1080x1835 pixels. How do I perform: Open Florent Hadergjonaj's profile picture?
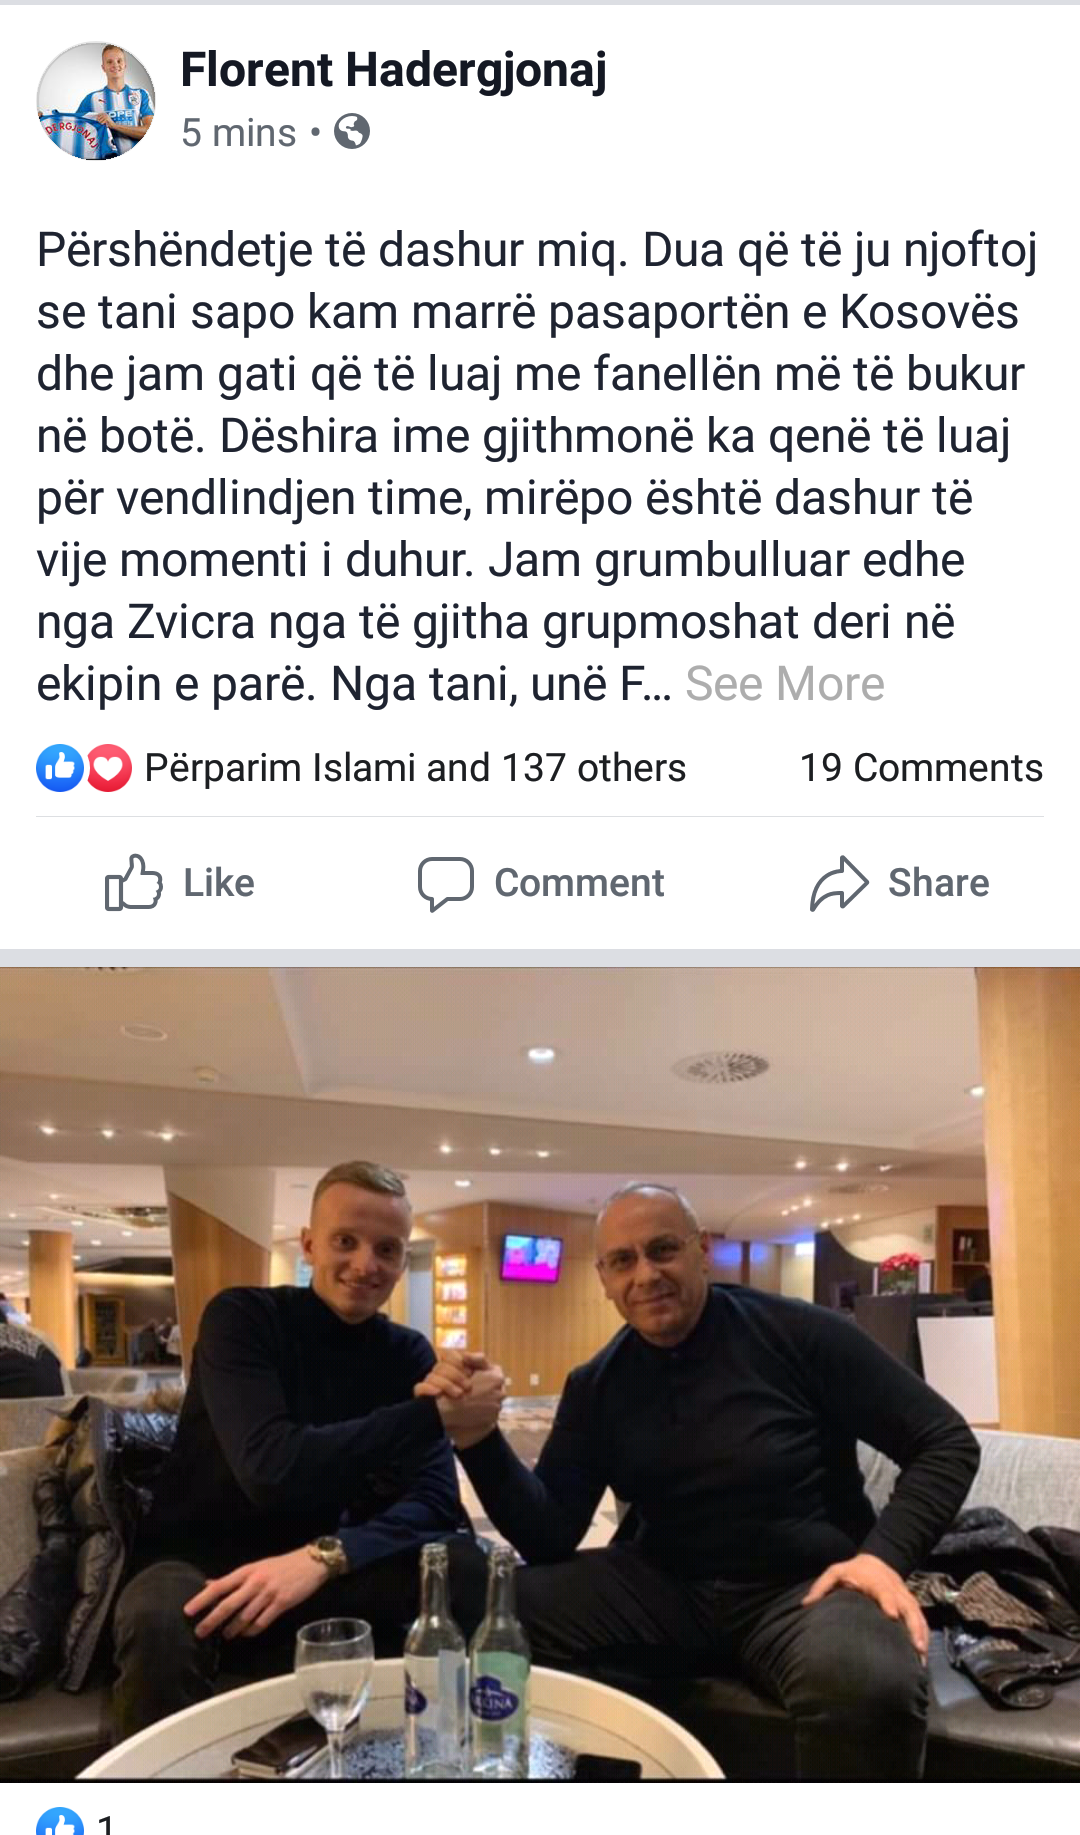coord(96,101)
